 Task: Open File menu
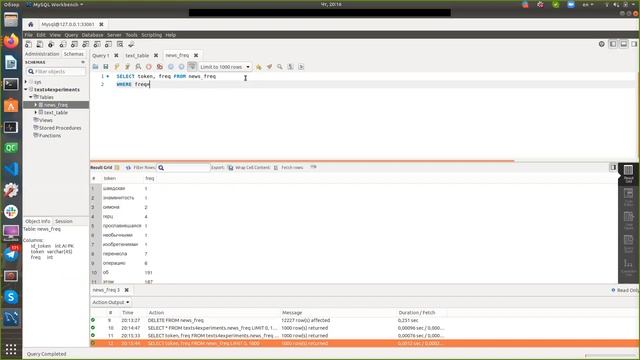click(29, 35)
